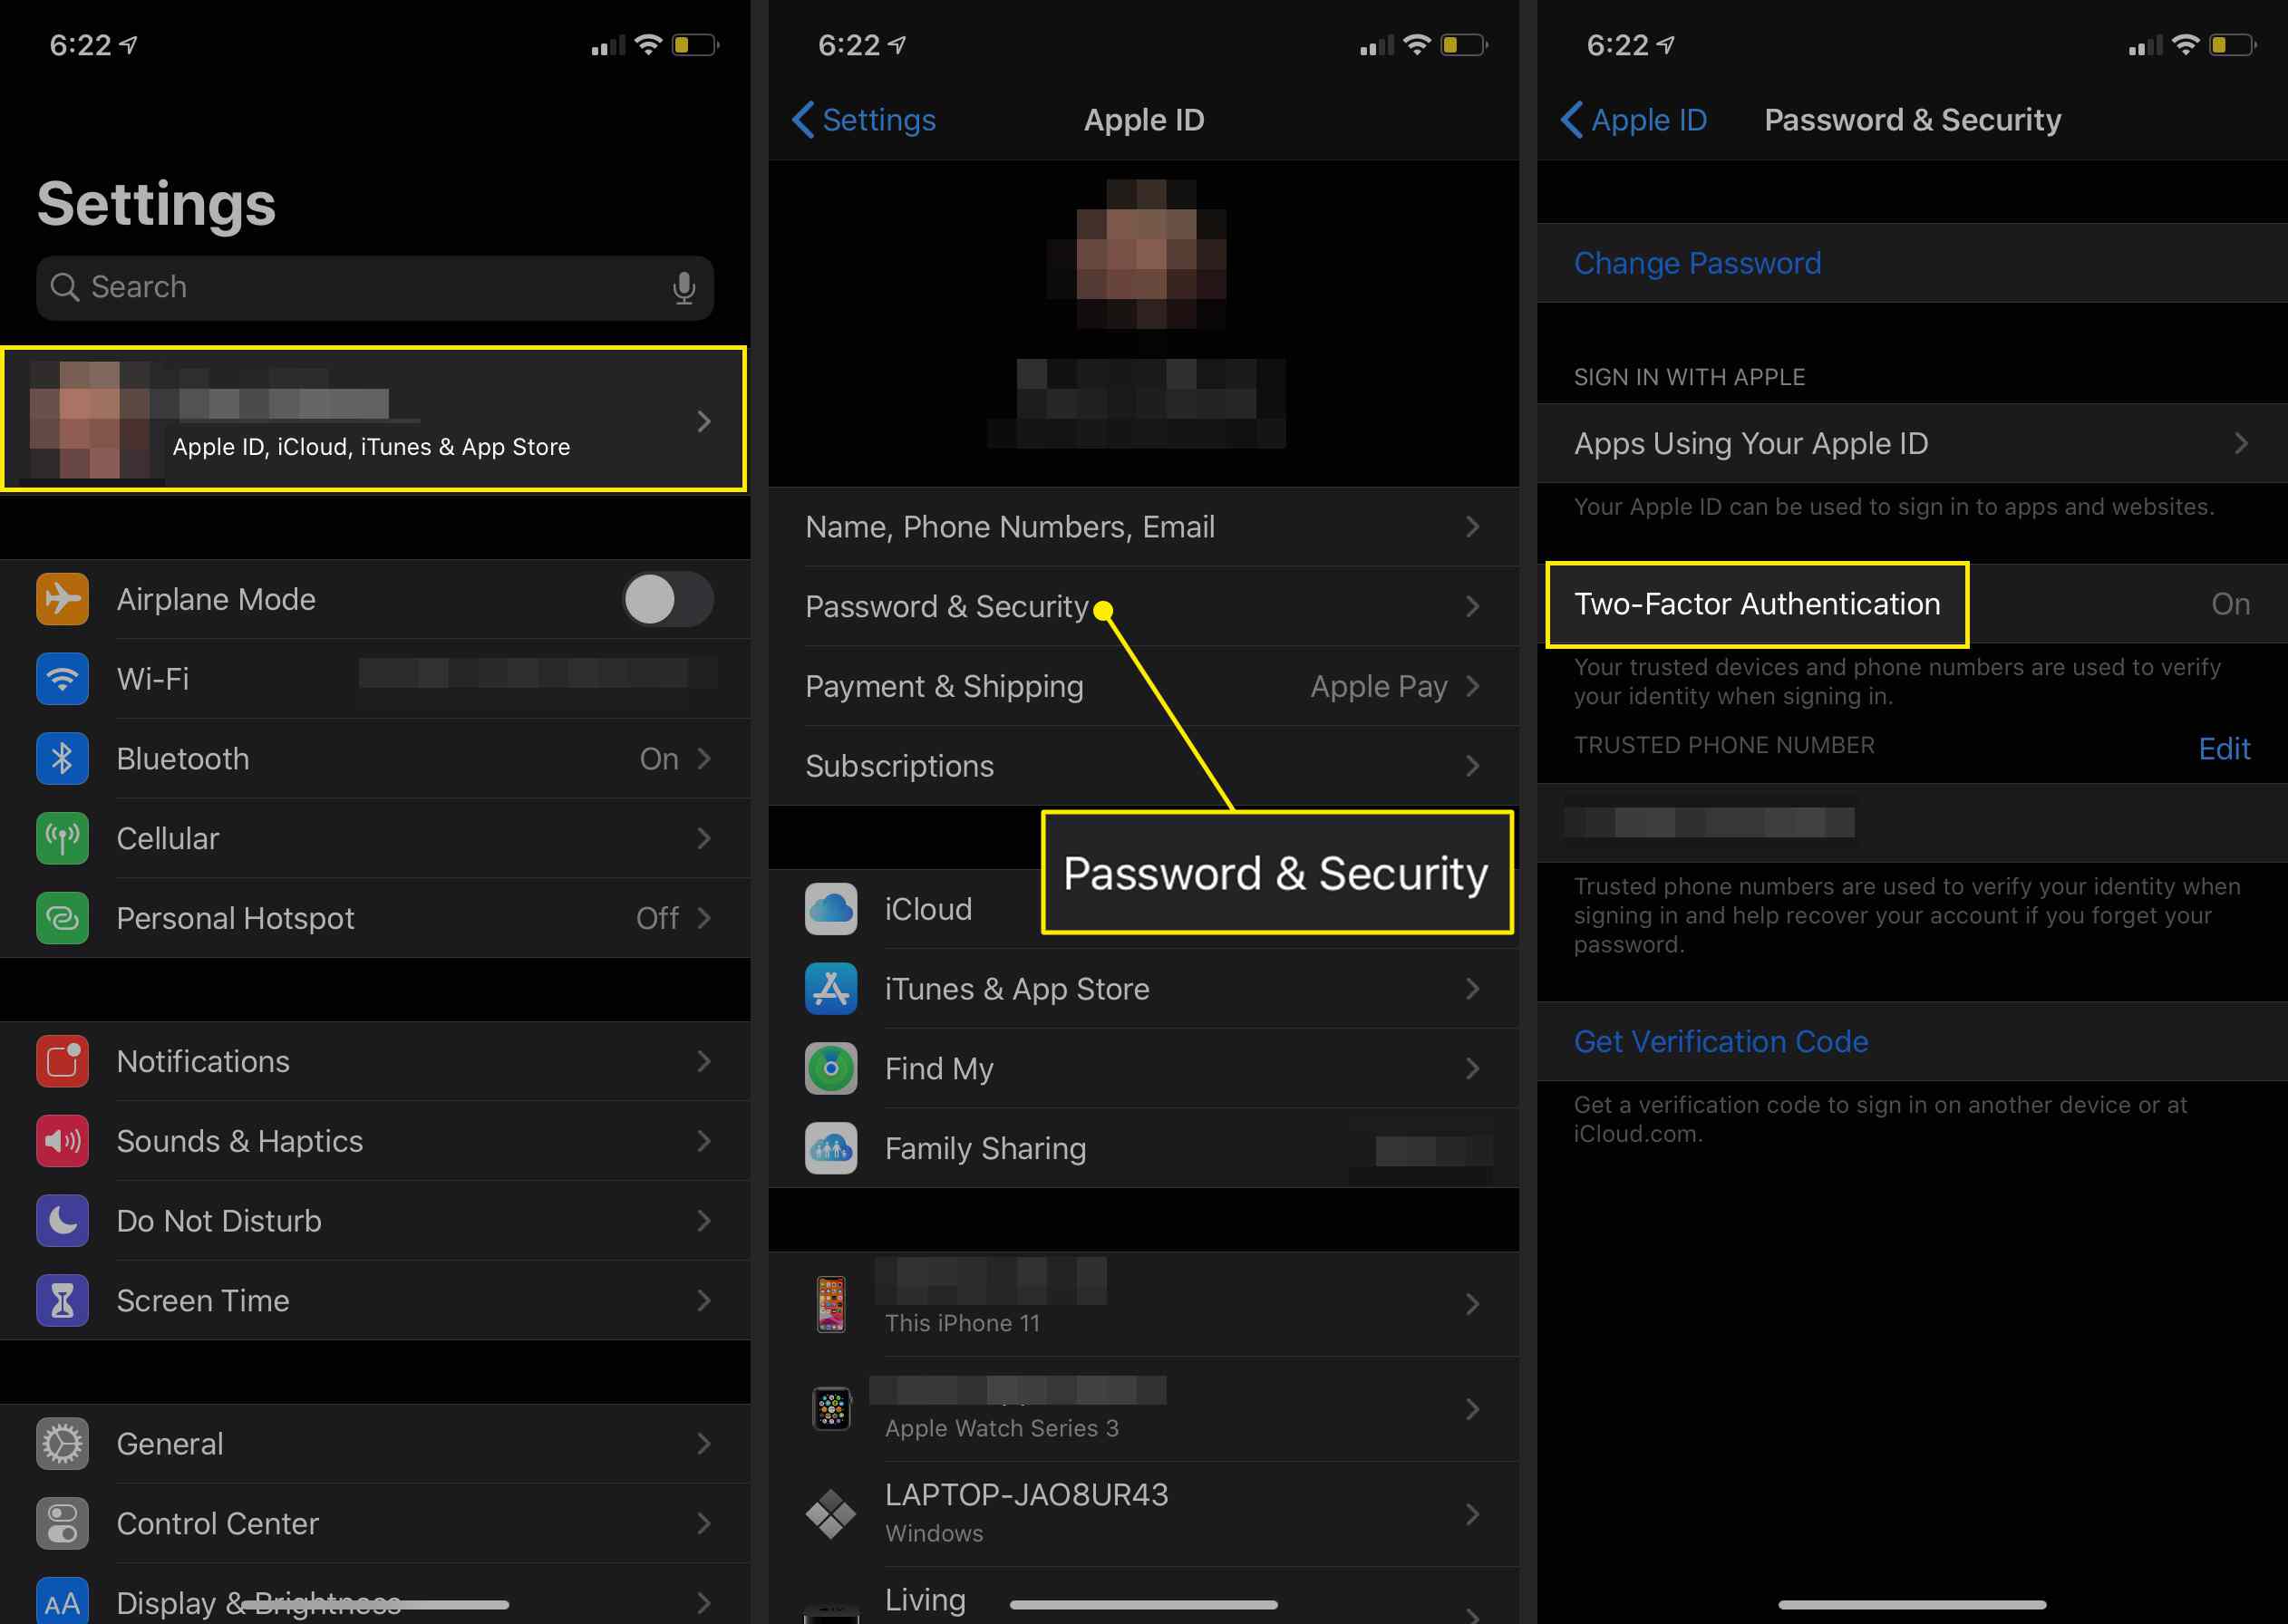Image resolution: width=2288 pixels, height=1624 pixels.
Task: Tap the Notifications icon
Action: tap(62, 1061)
